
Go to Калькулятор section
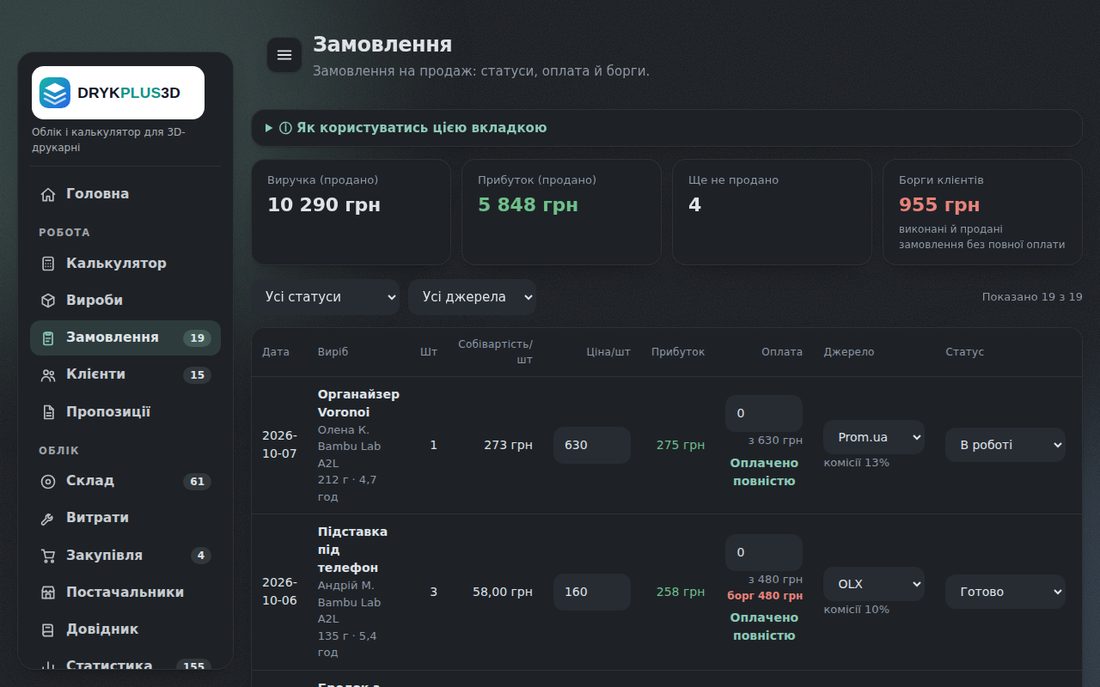click(126, 263)
